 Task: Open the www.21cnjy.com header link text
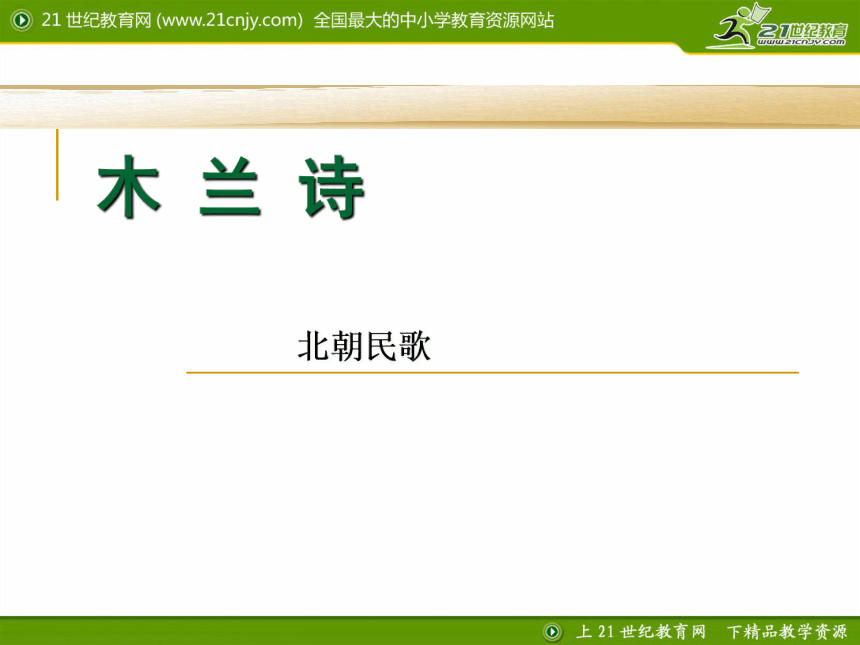(229, 20)
